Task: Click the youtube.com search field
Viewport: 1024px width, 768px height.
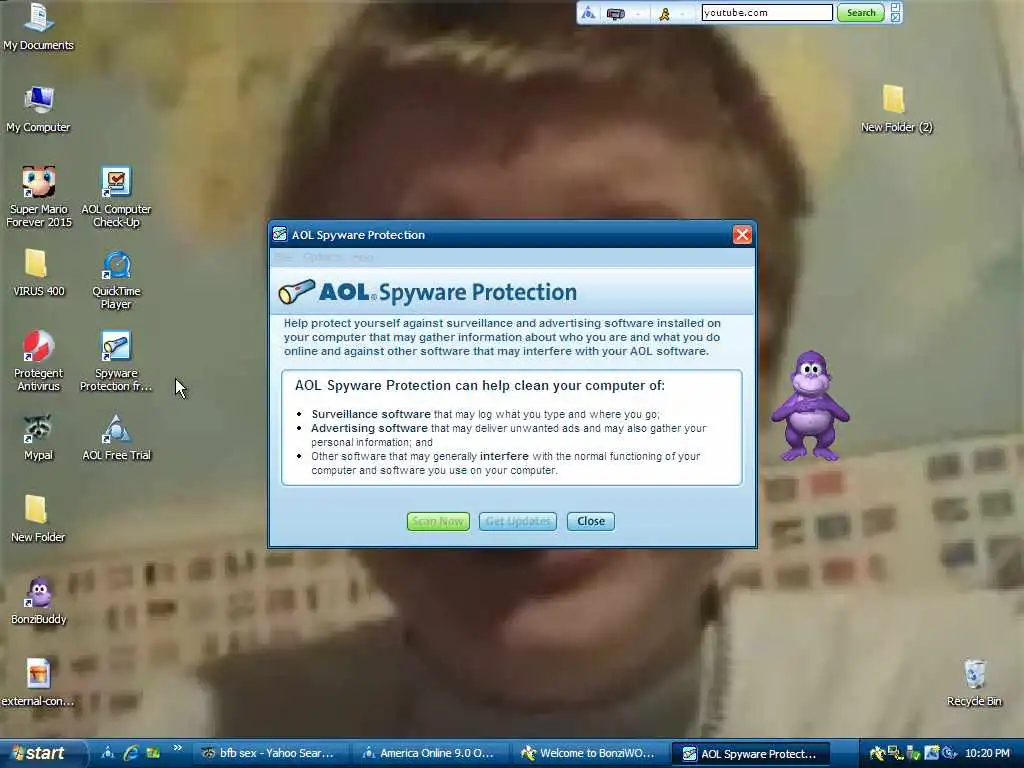Action: tap(767, 13)
